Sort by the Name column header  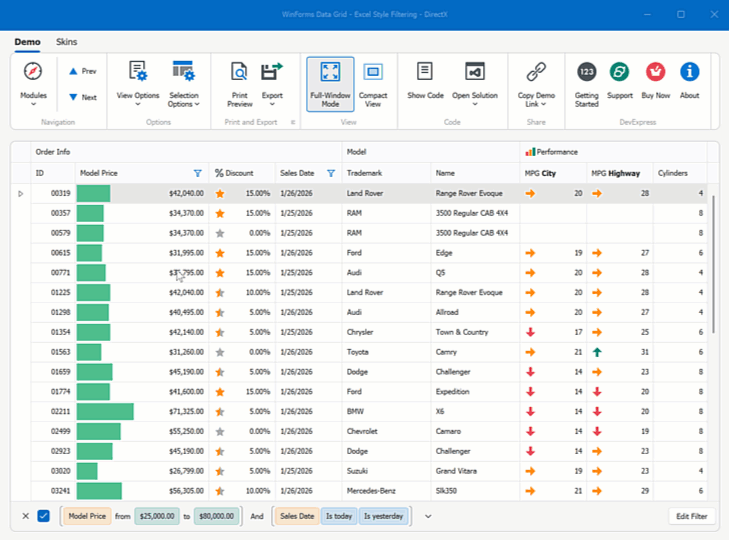tap(475, 173)
